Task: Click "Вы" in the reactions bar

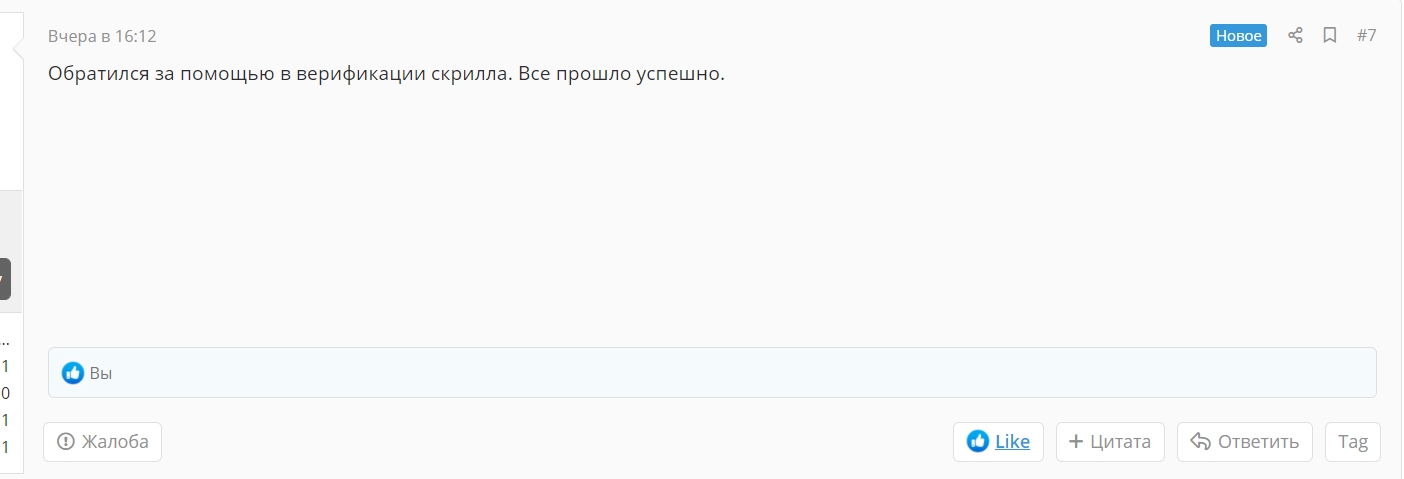Action: tap(101, 373)
